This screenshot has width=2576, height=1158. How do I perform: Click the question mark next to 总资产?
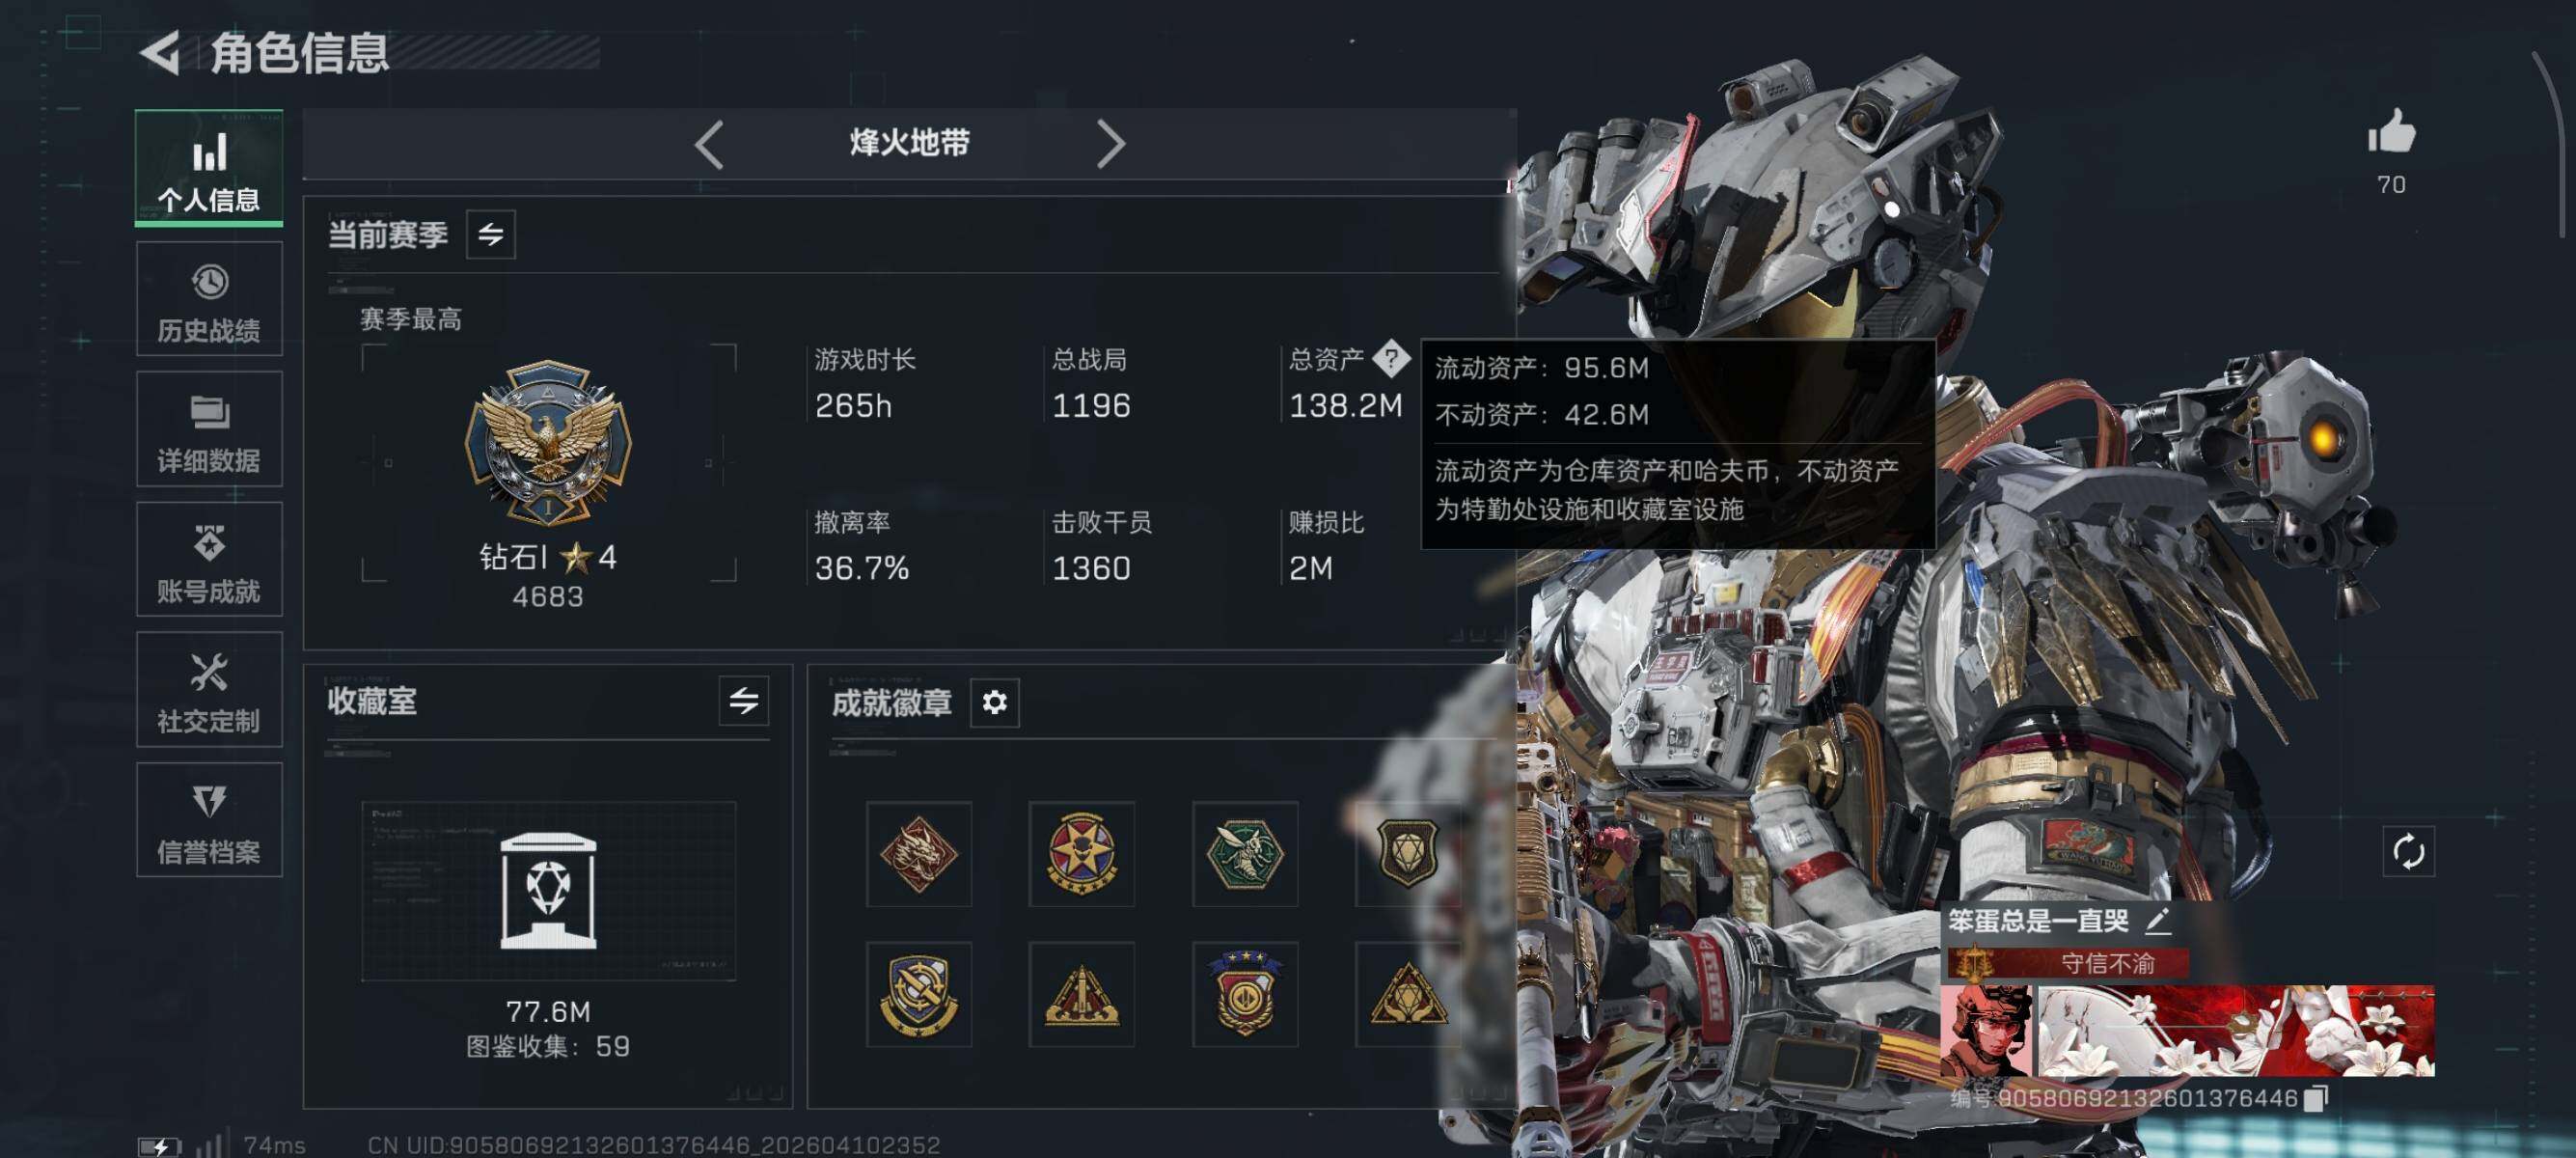pyautogui.click(x=1390, y=358)
